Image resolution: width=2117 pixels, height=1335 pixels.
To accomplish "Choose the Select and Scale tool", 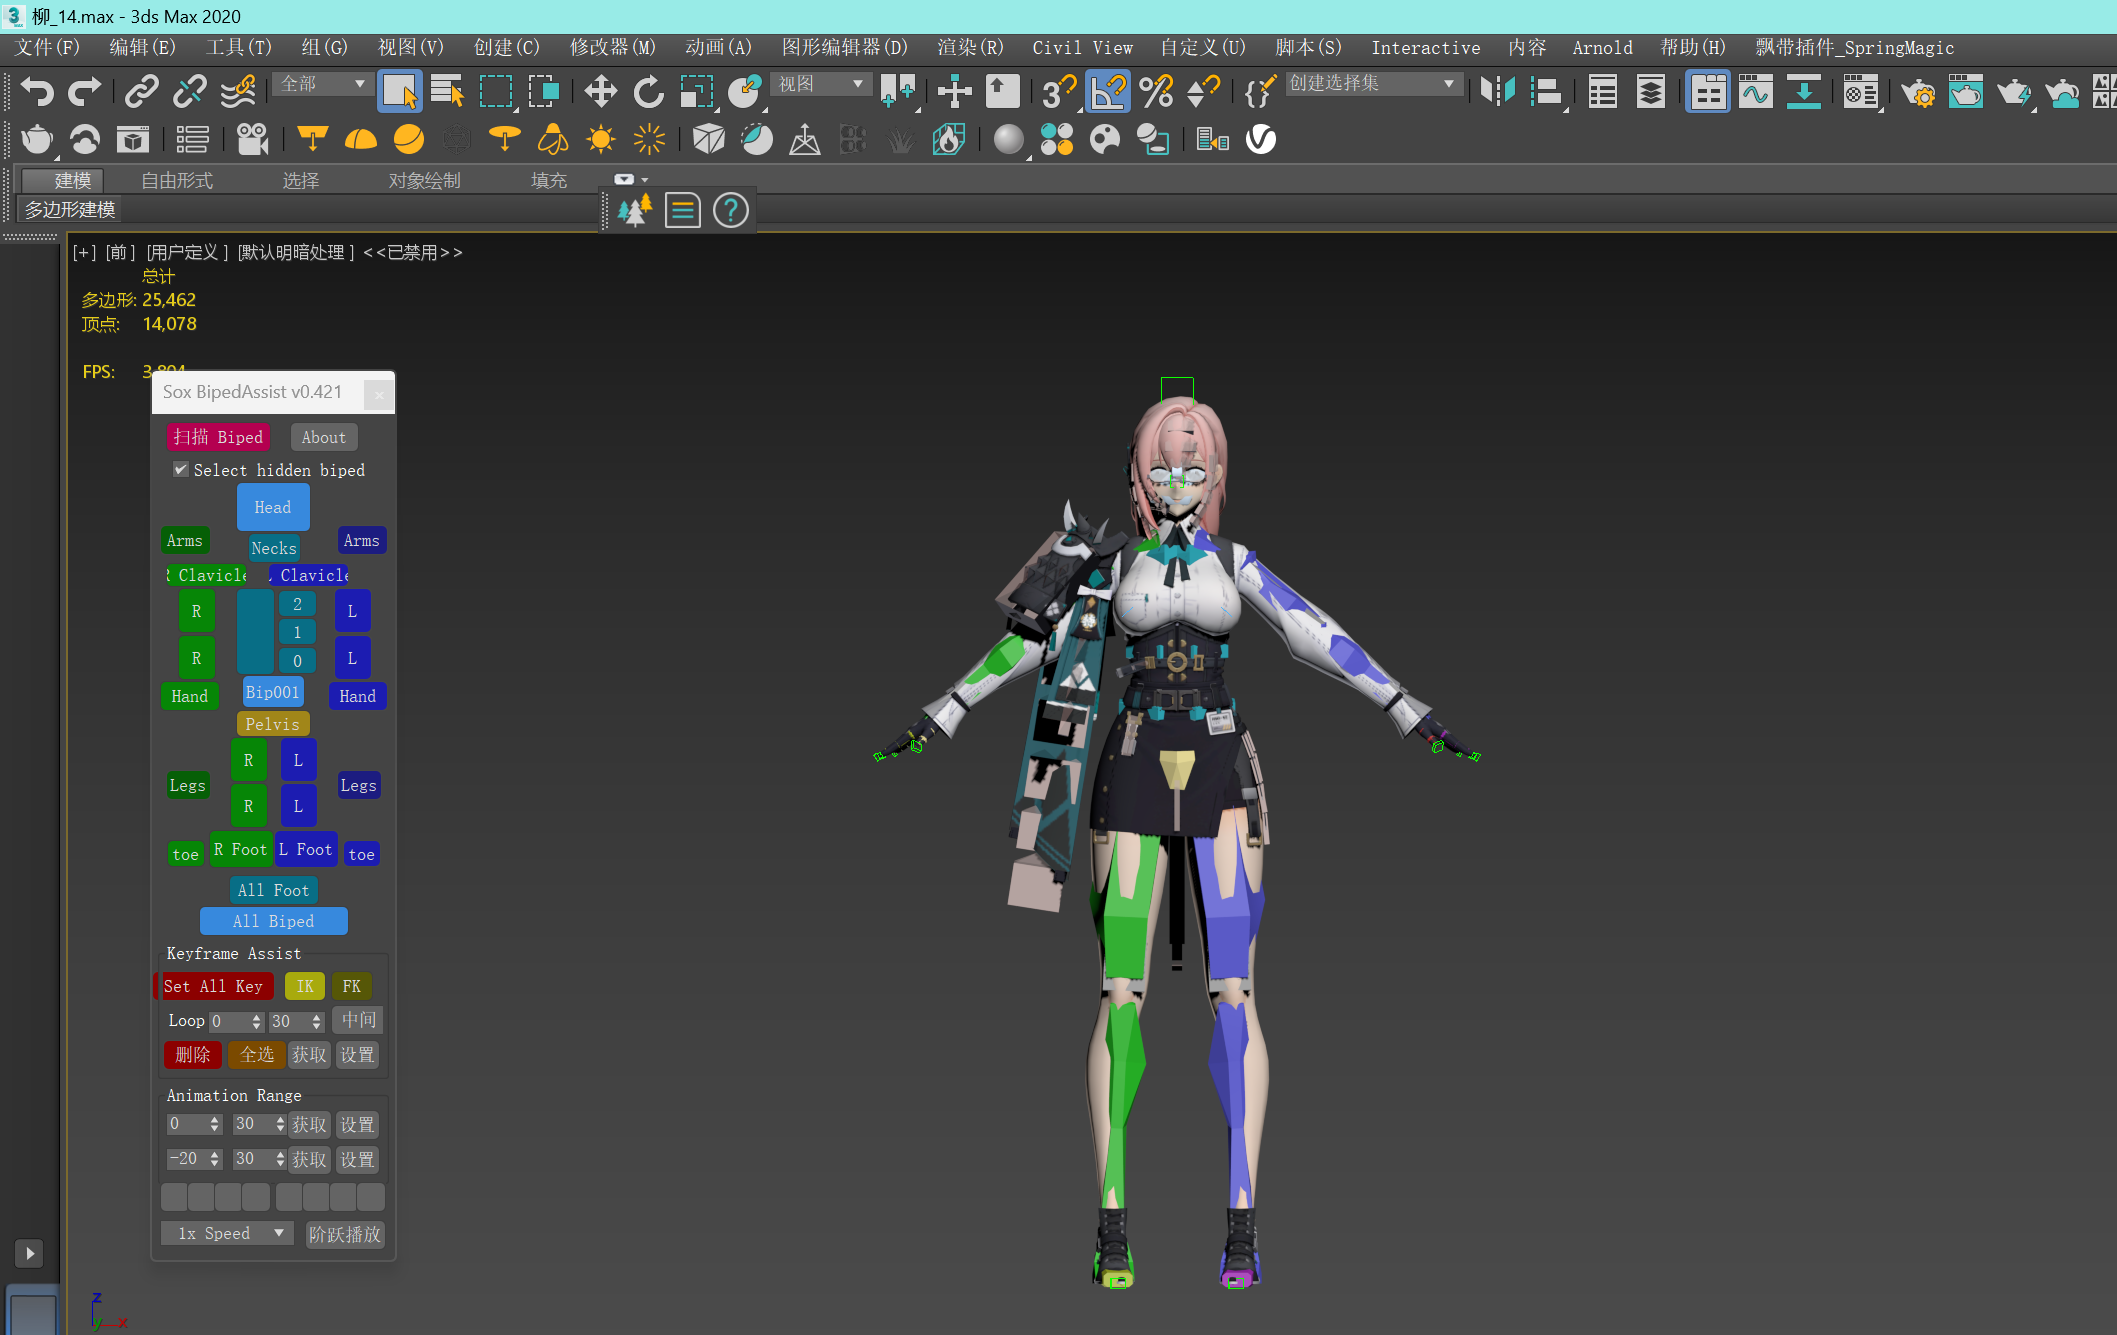I will click(x=696, y=92).
